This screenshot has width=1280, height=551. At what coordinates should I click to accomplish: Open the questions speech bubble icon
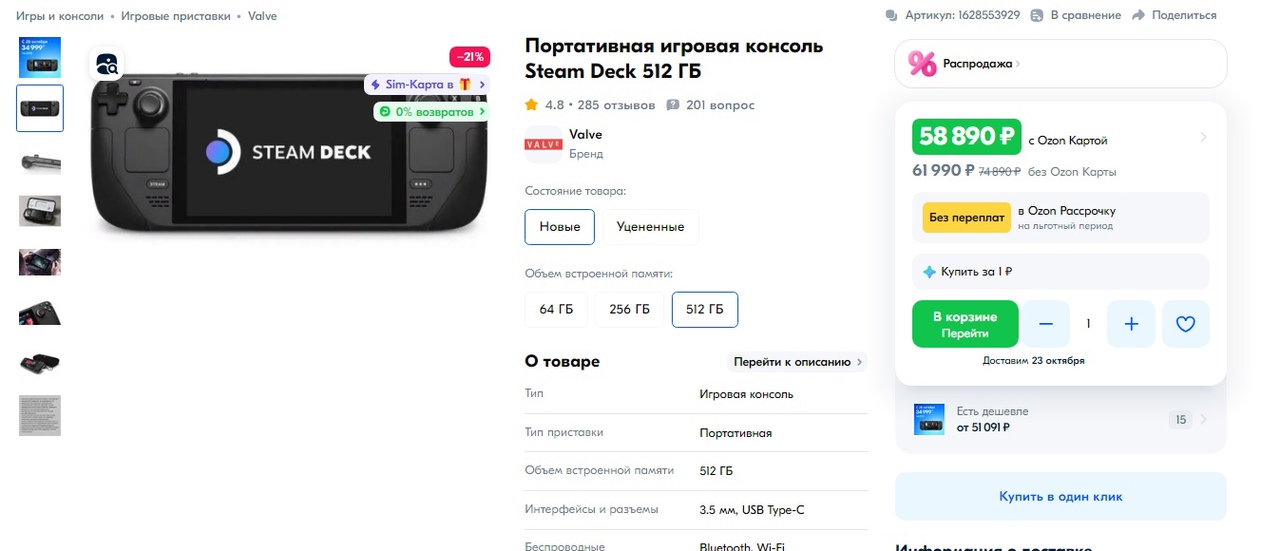tap(673, 105)
